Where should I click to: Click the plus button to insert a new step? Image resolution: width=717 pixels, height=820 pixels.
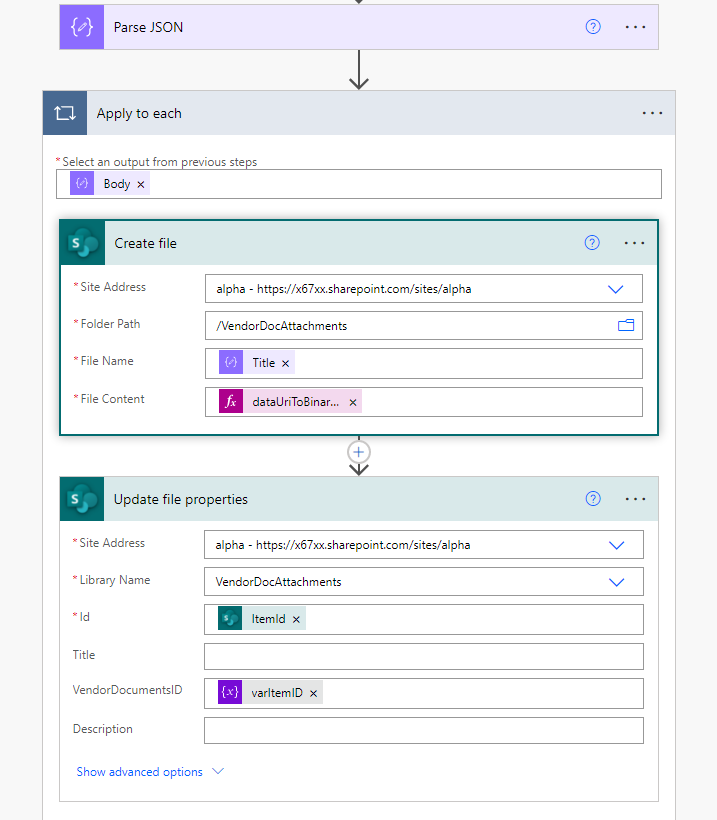[x=358, y=451]
